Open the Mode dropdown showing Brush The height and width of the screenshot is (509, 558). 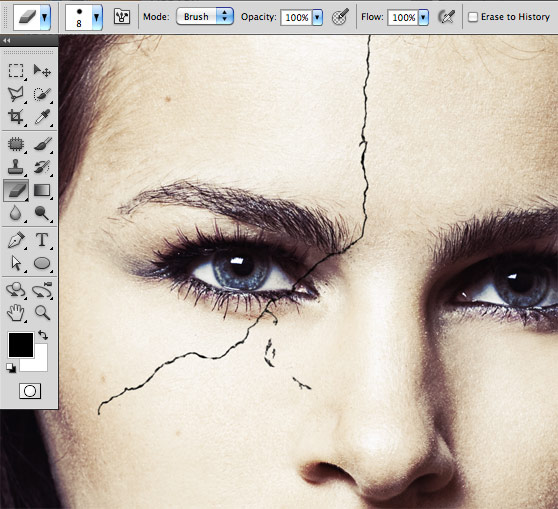click(205, 17)
